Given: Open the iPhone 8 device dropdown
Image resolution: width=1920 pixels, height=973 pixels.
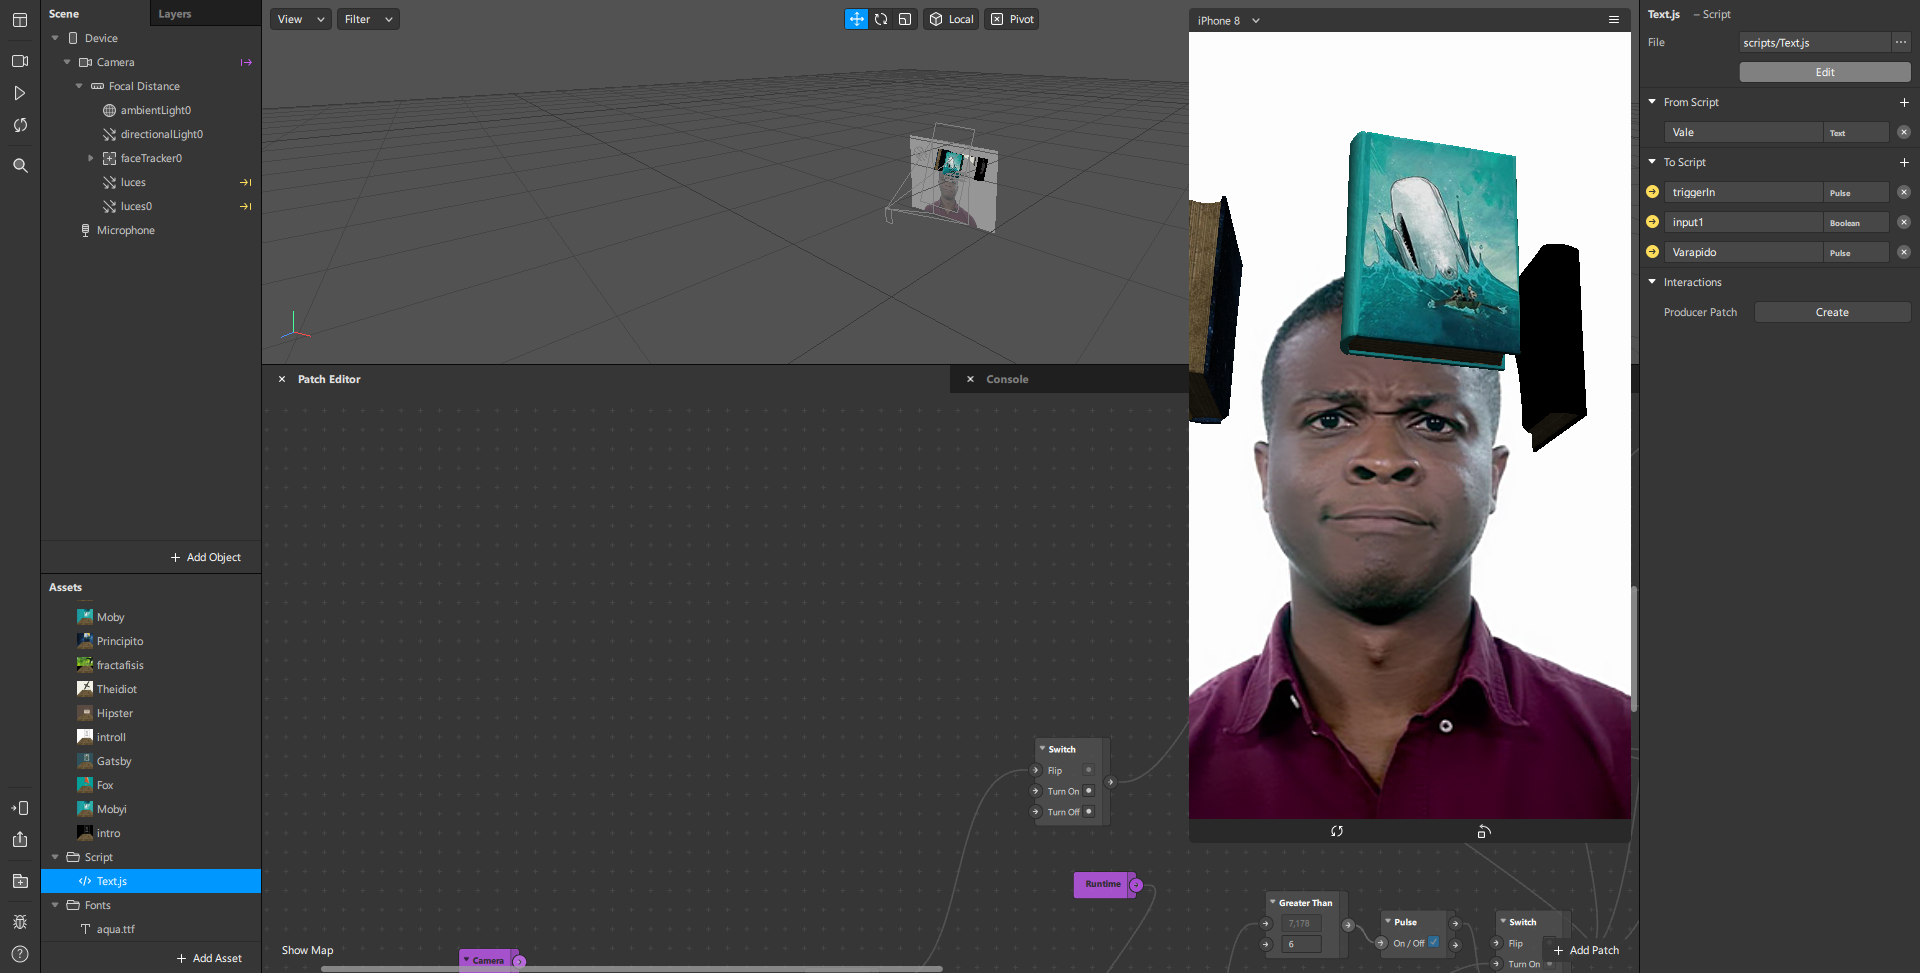Looking at the screenshot, I should point(1228,20).
